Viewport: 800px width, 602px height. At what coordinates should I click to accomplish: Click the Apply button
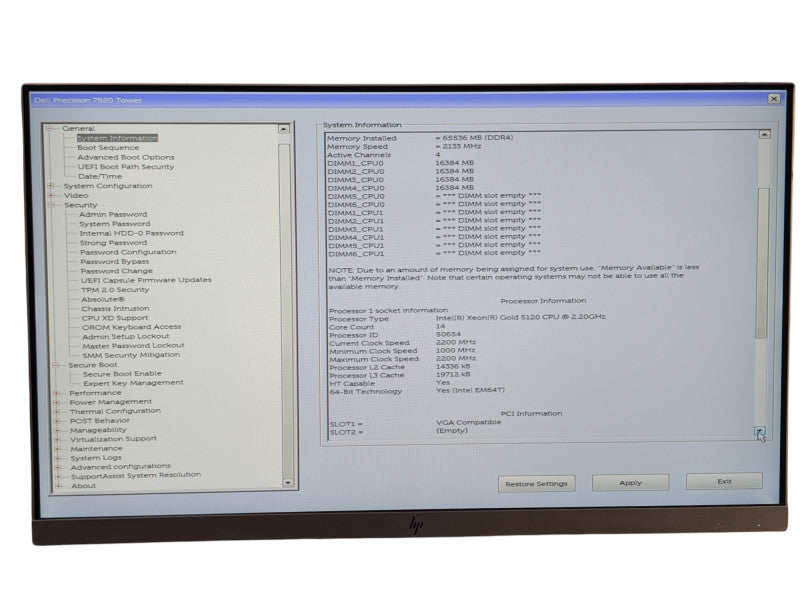coord(631,483)
